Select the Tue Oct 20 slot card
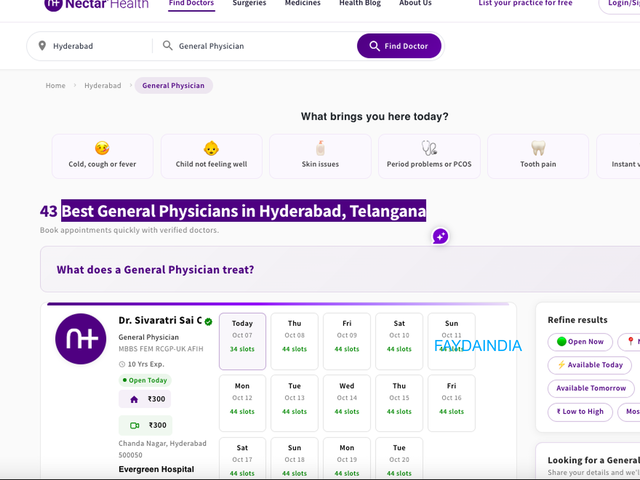This screenshot has width=640, height=480. 399,458
